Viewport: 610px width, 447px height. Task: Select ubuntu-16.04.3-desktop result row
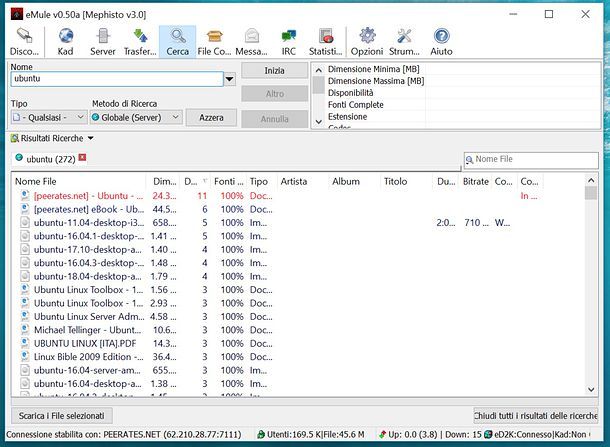pos(298,263)
